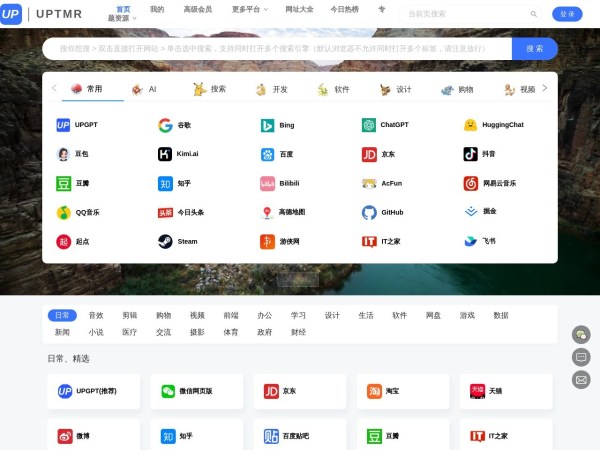Click the GitHub icon
This screenshot has width=600, height=450.
[369, 212]
